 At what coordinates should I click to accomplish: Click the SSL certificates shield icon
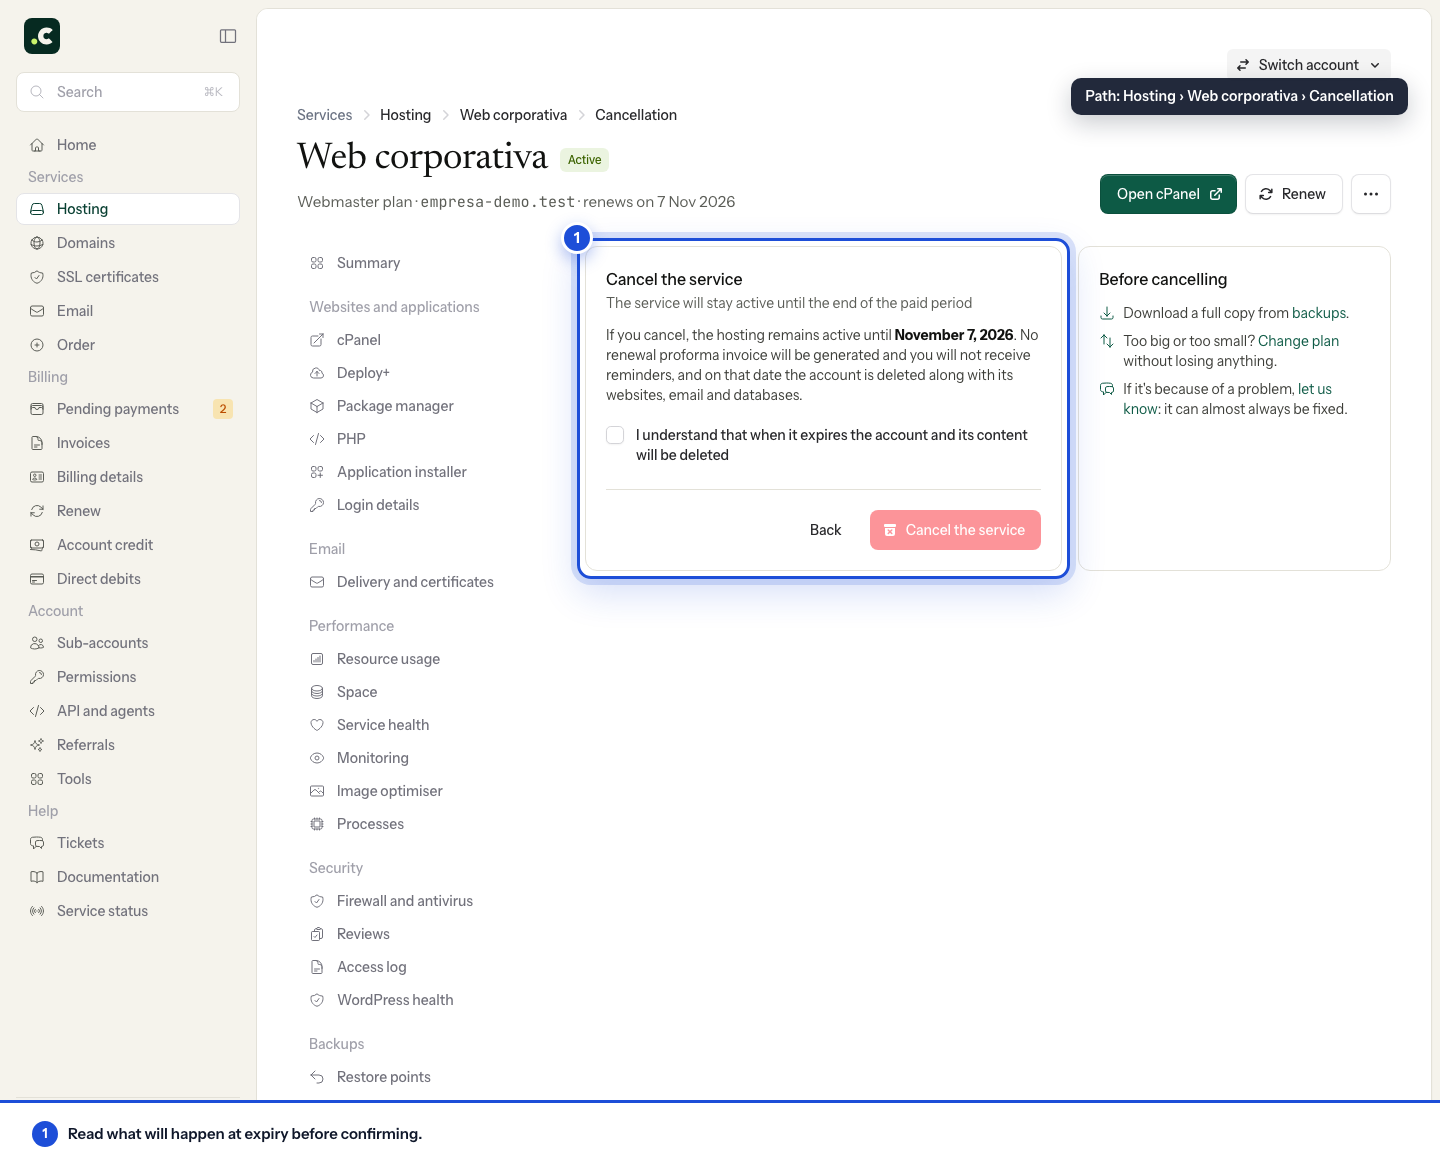pyautogui.click(x=37, y=277)
